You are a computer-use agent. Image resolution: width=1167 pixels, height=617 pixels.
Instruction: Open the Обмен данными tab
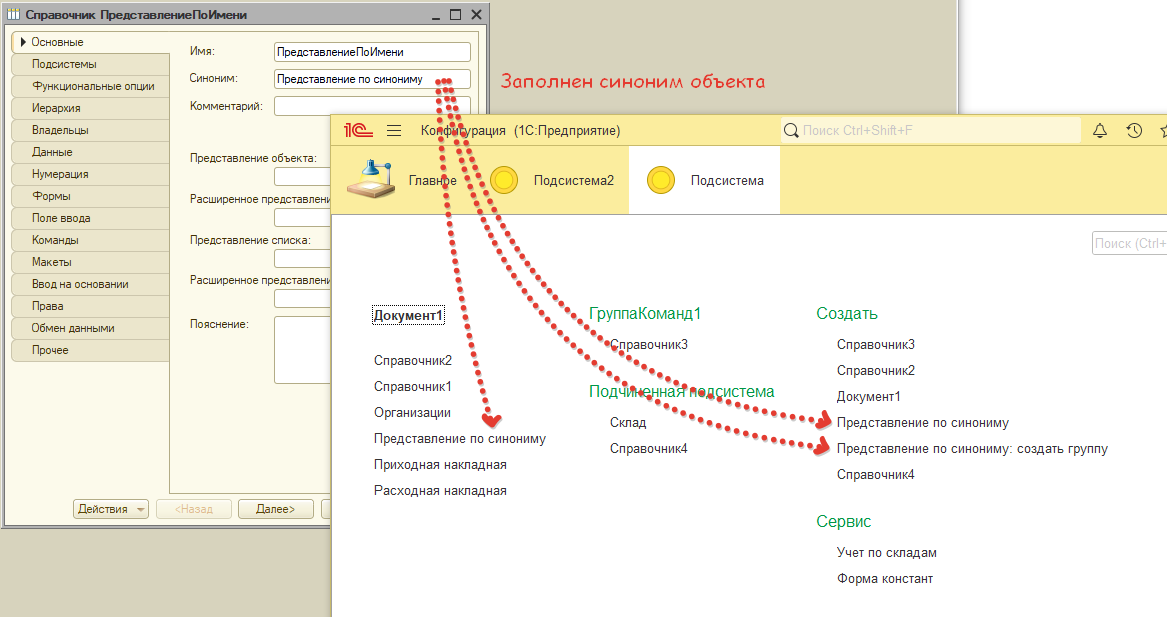(91, 328)
